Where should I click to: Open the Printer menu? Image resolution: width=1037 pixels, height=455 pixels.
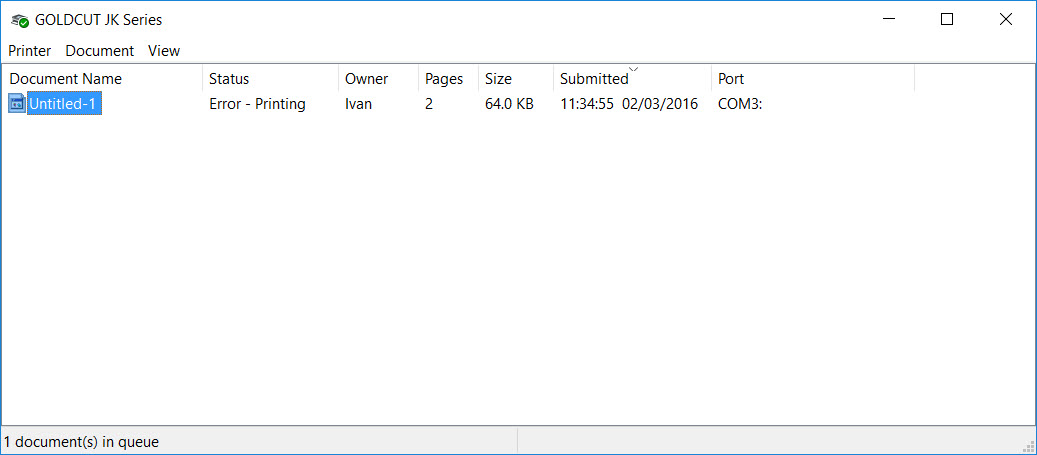[30, 51]
